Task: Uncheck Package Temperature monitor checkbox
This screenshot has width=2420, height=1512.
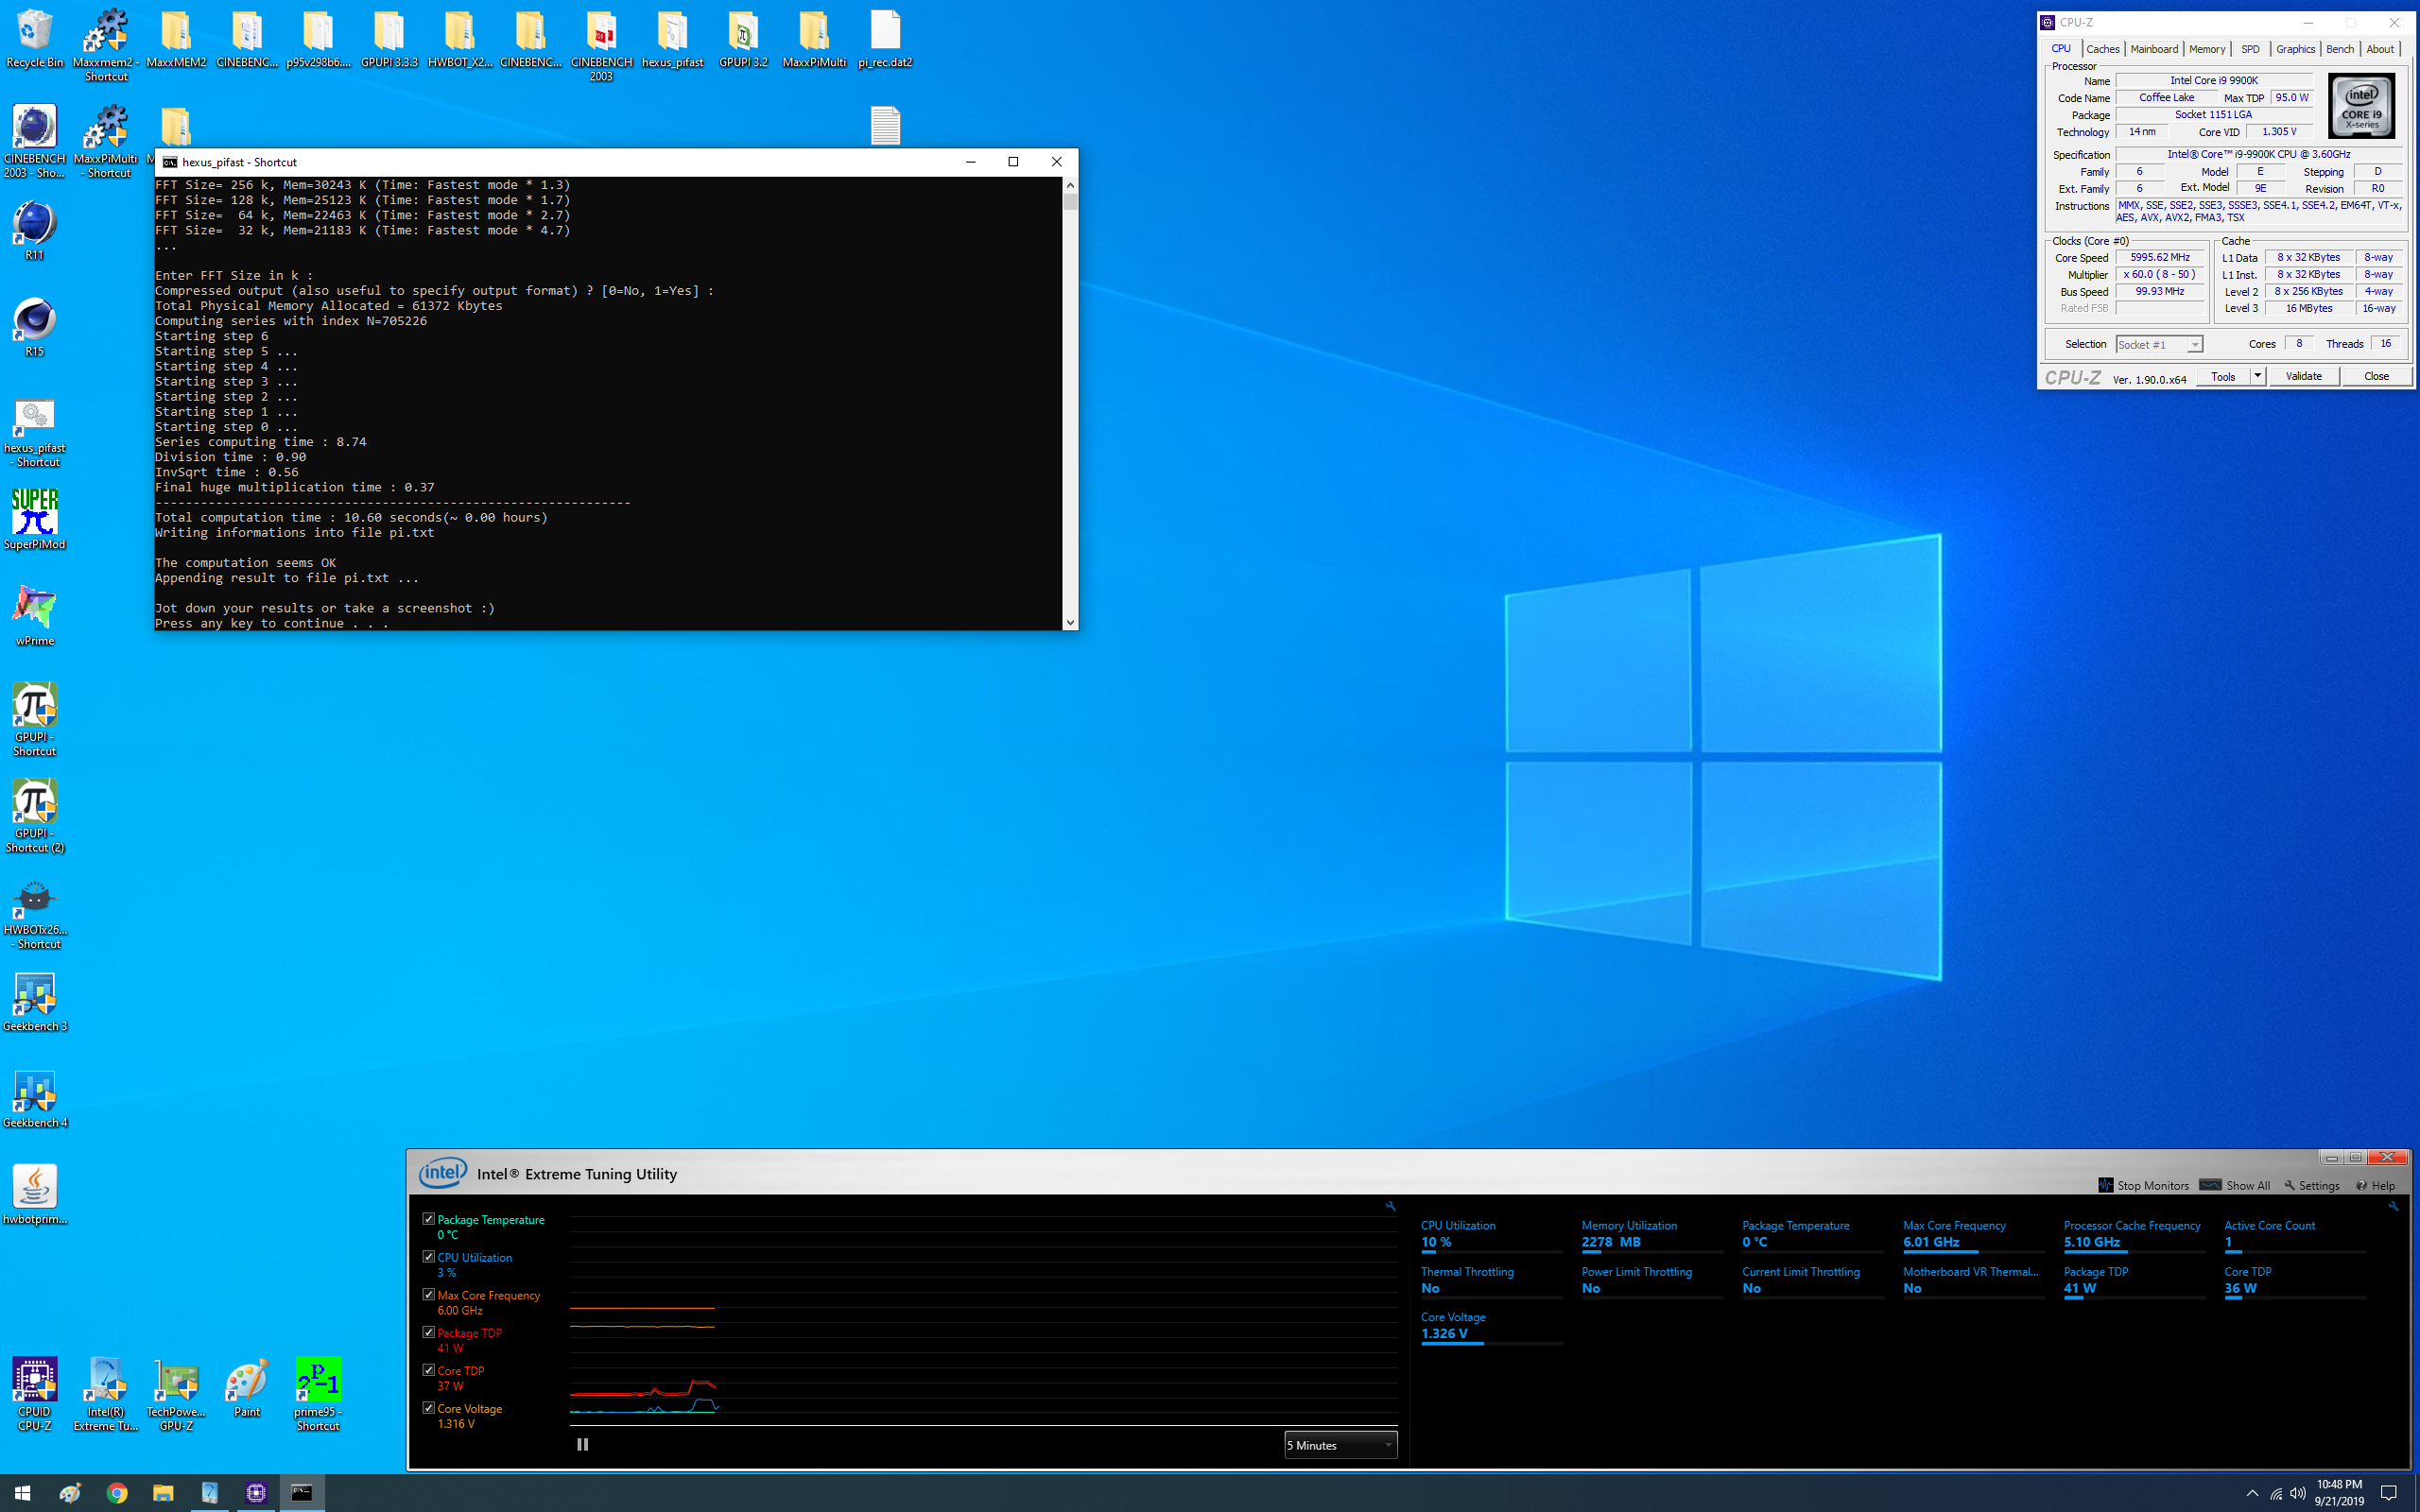Action: [429, 1219]
